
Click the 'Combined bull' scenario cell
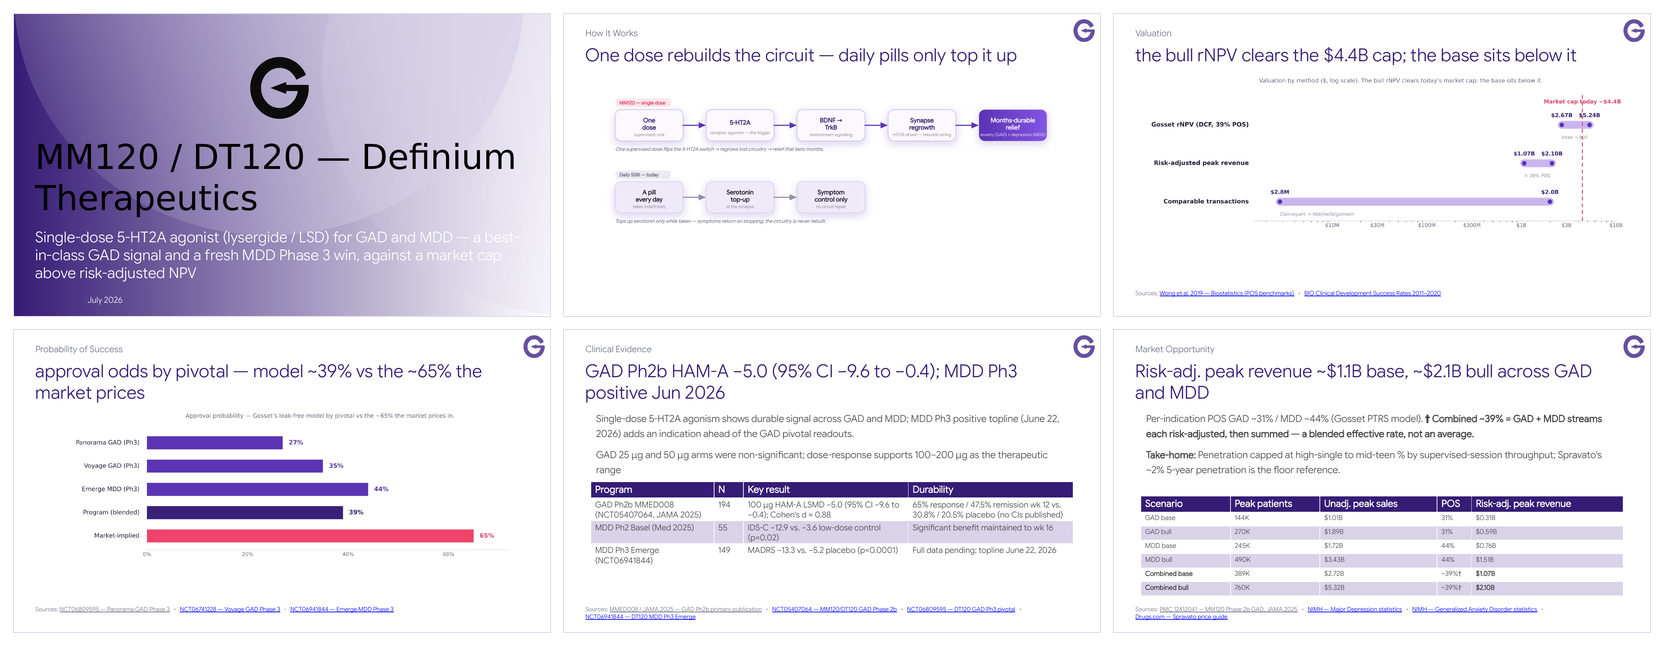(1186, 588)
